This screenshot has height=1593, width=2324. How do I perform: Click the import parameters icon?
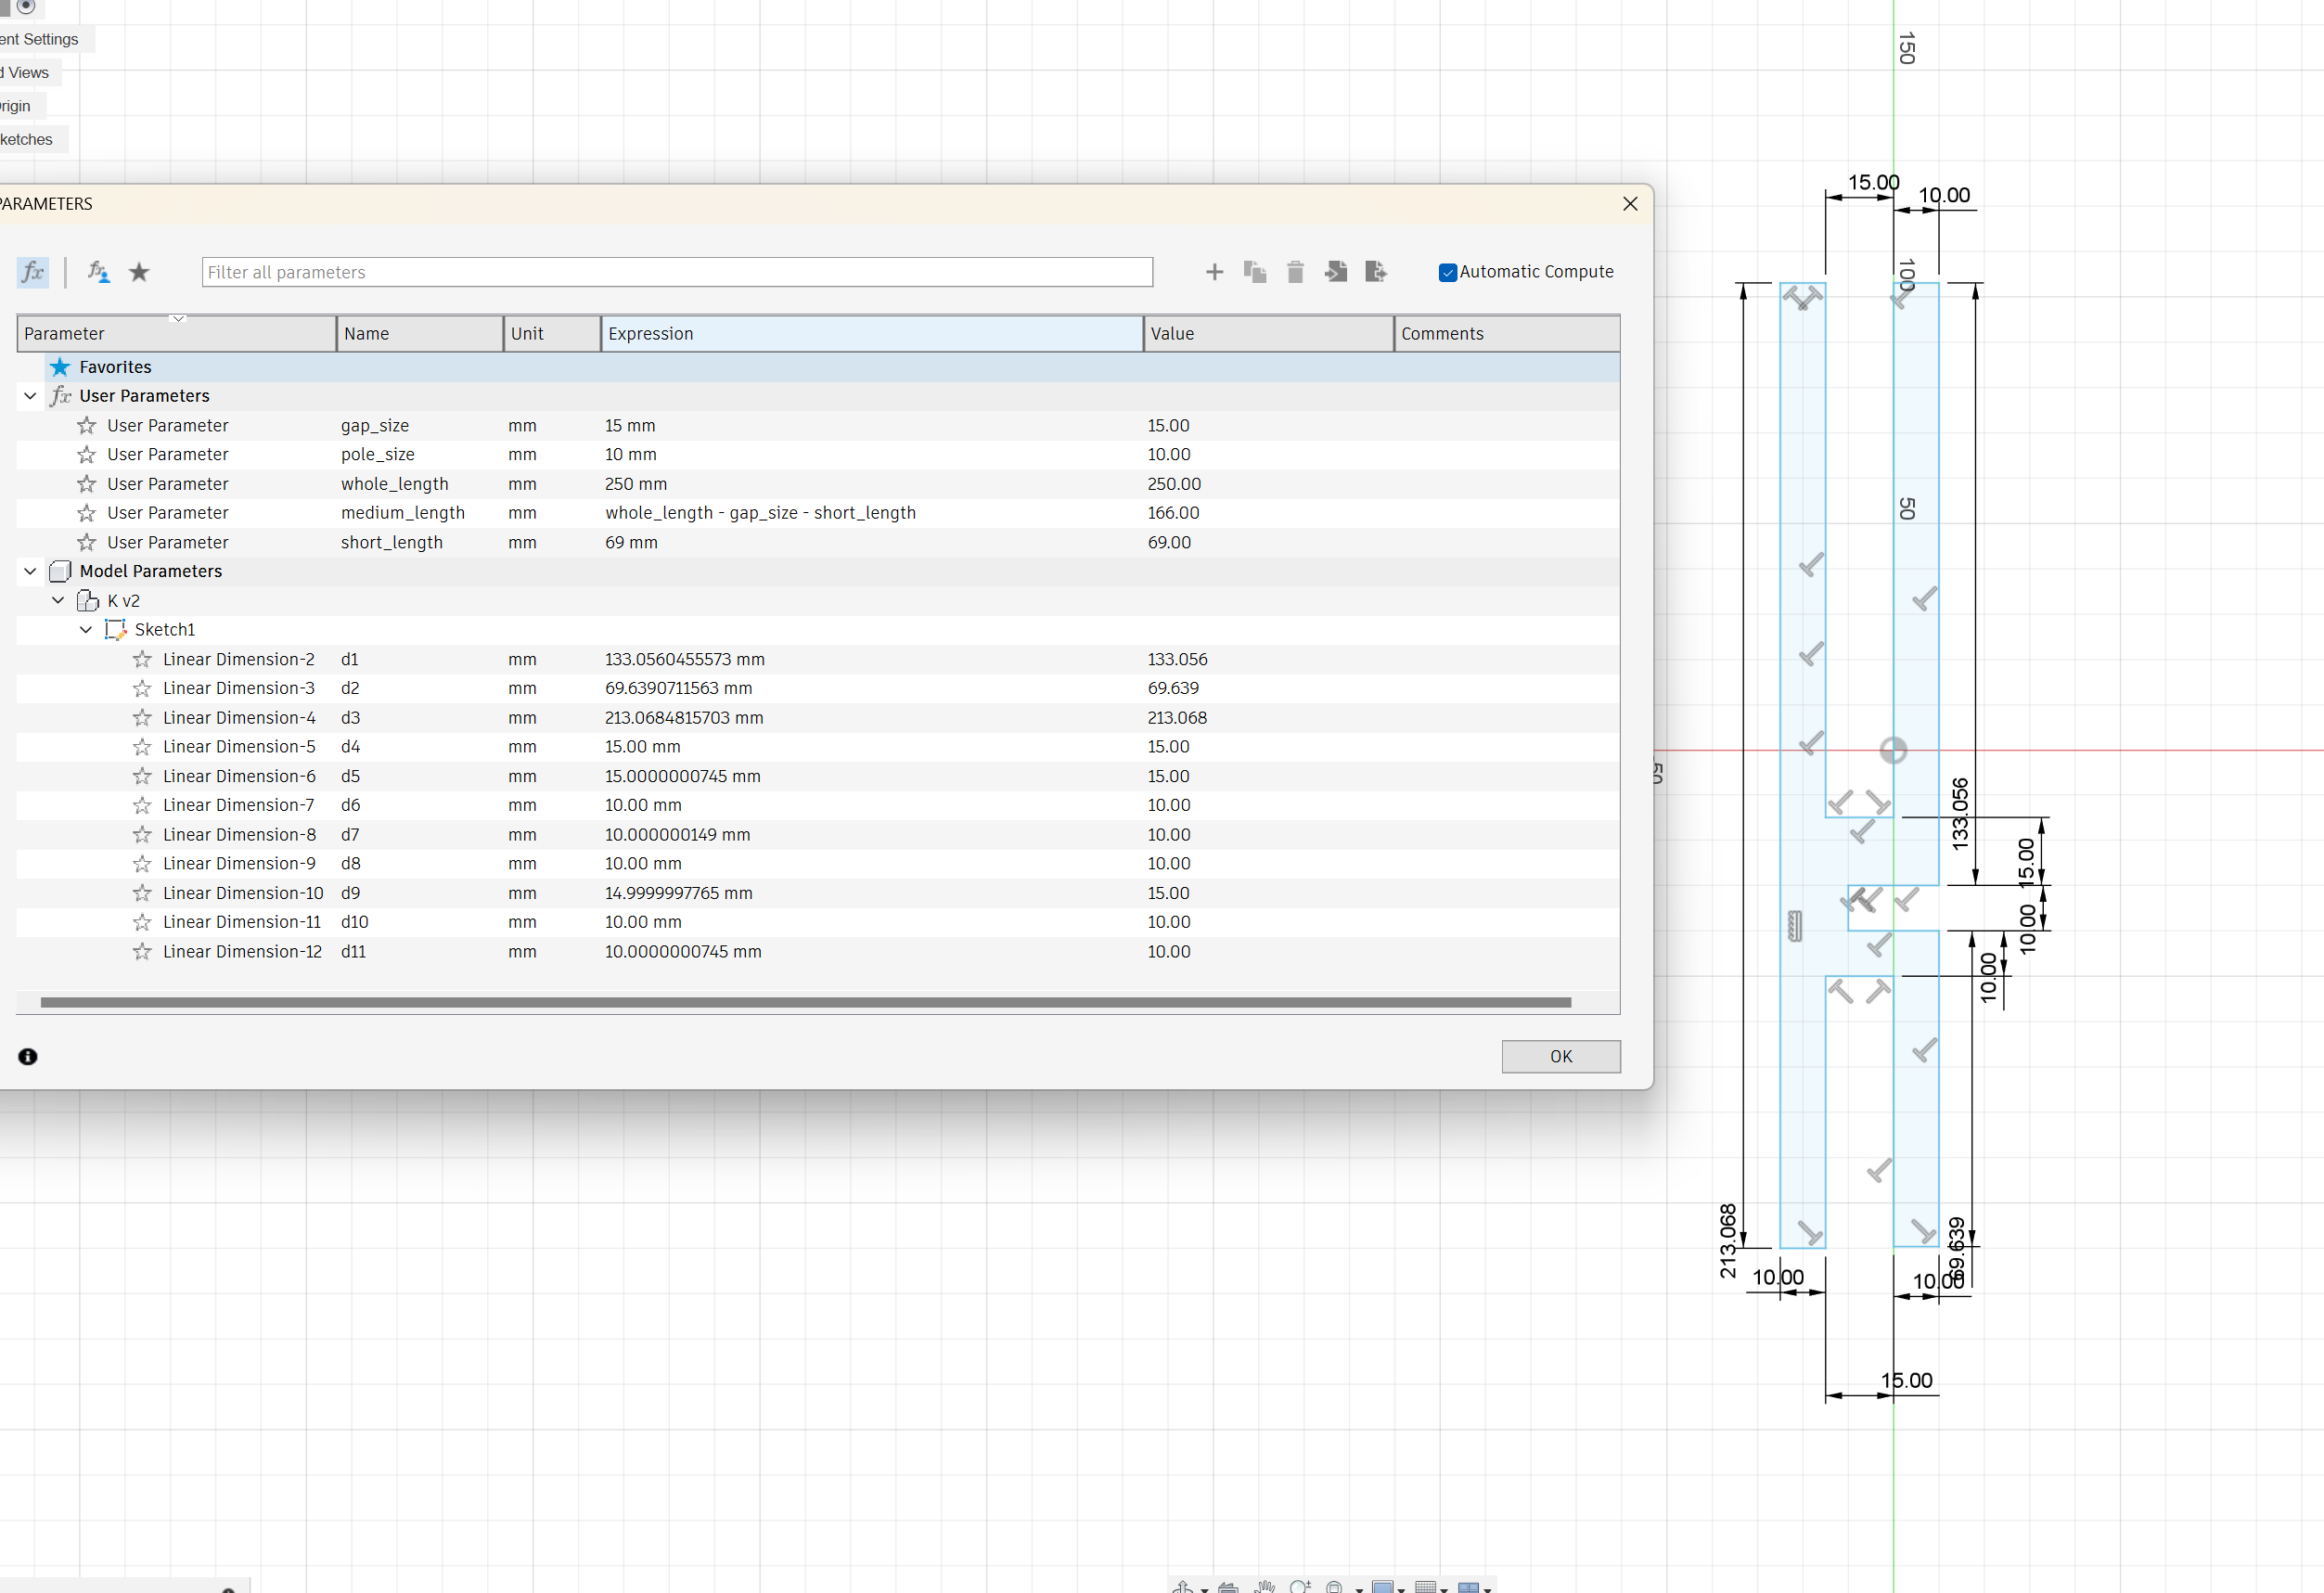pos(1336,272)
